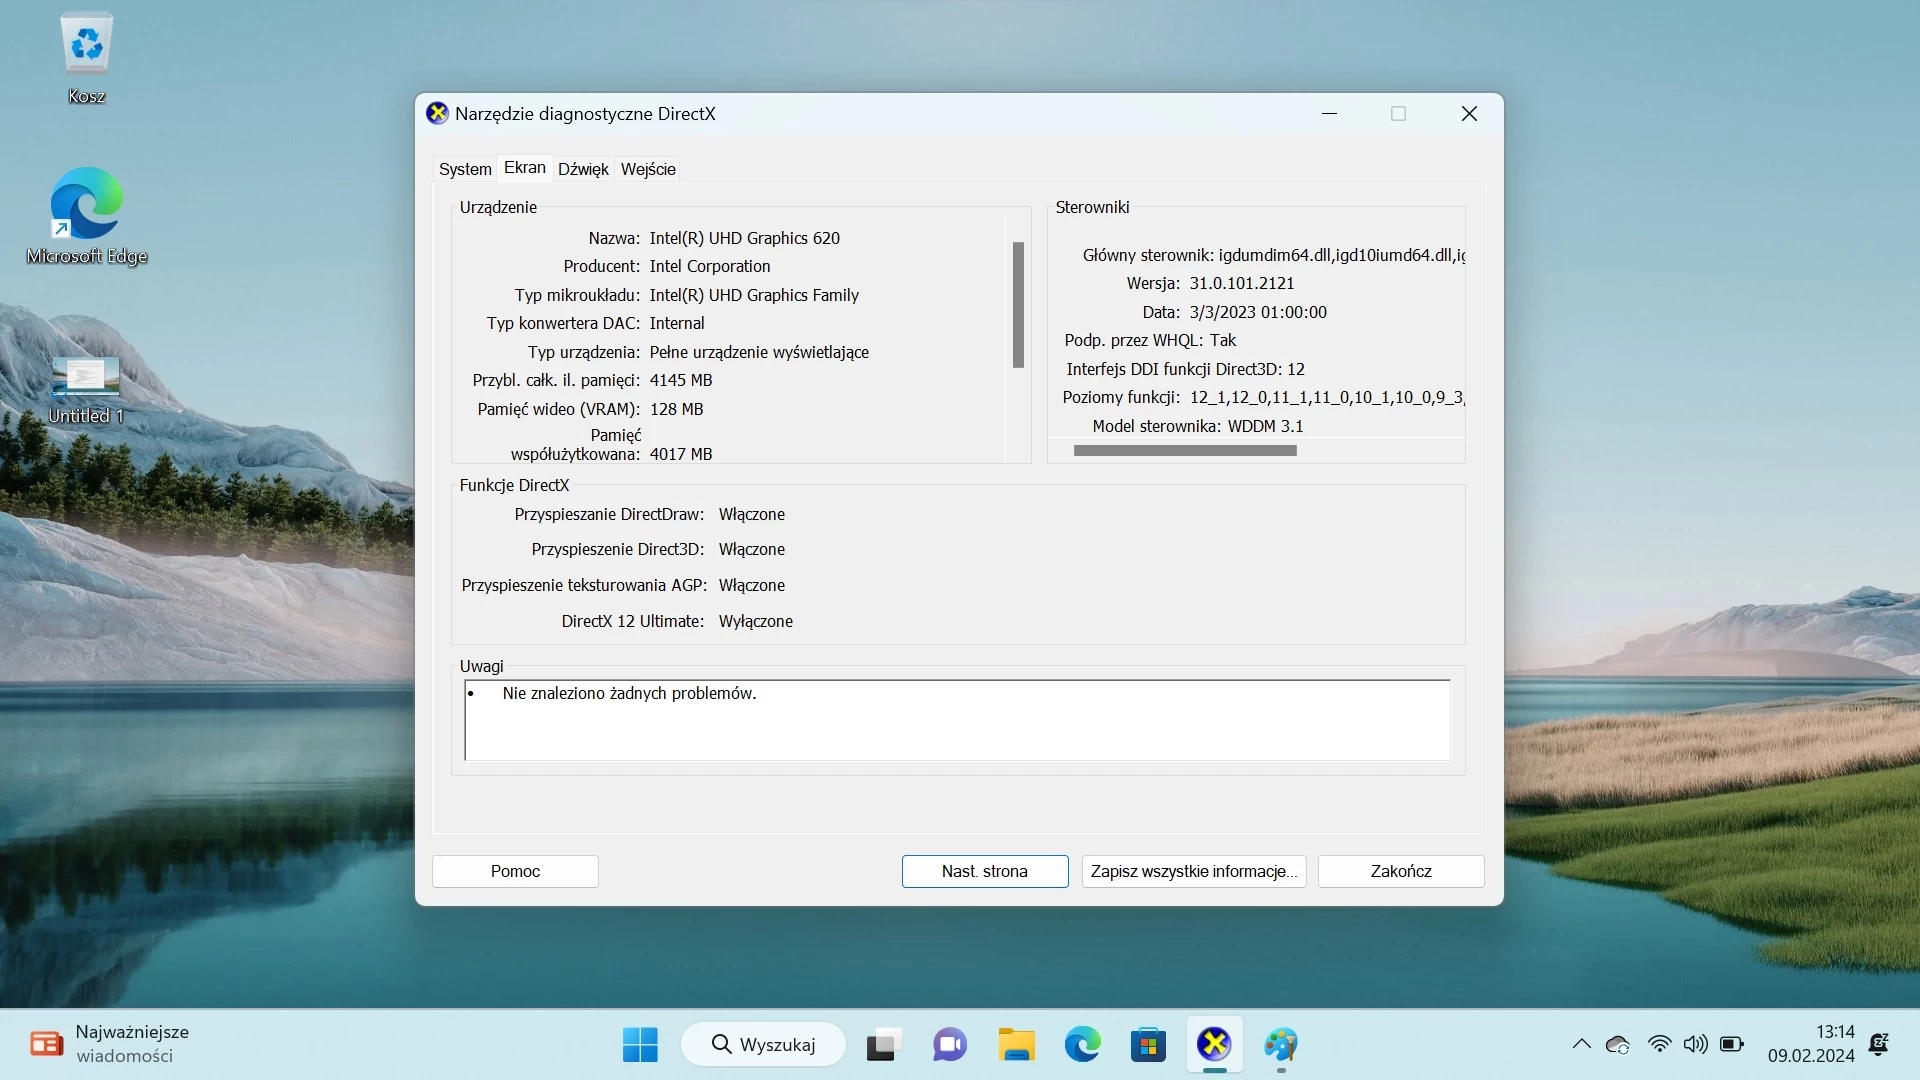
Task: Click the Nast. strona button
Action: (x=984, y=871)
